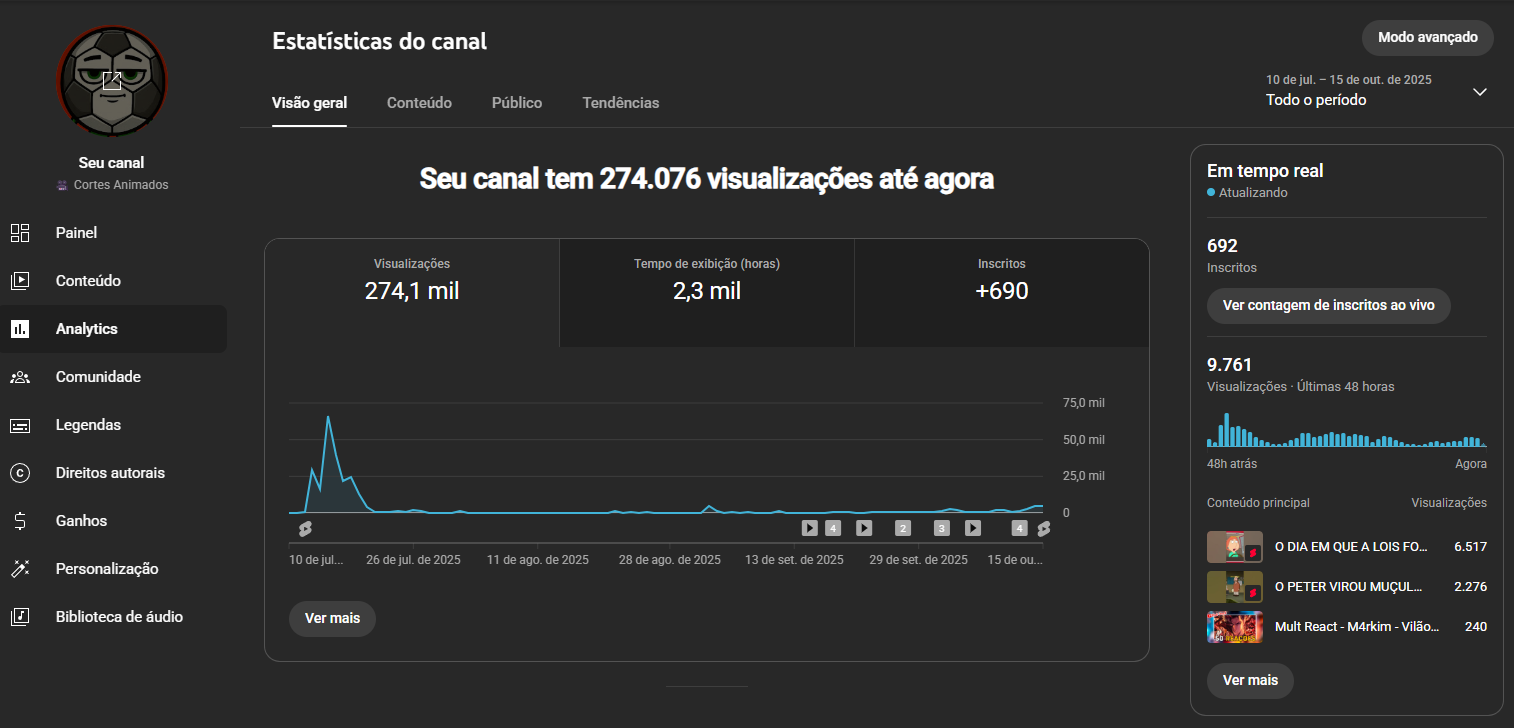The image size is (1514, 728).
Task: Click the Em tempo real heading
Action: [x=1265, y=171]
